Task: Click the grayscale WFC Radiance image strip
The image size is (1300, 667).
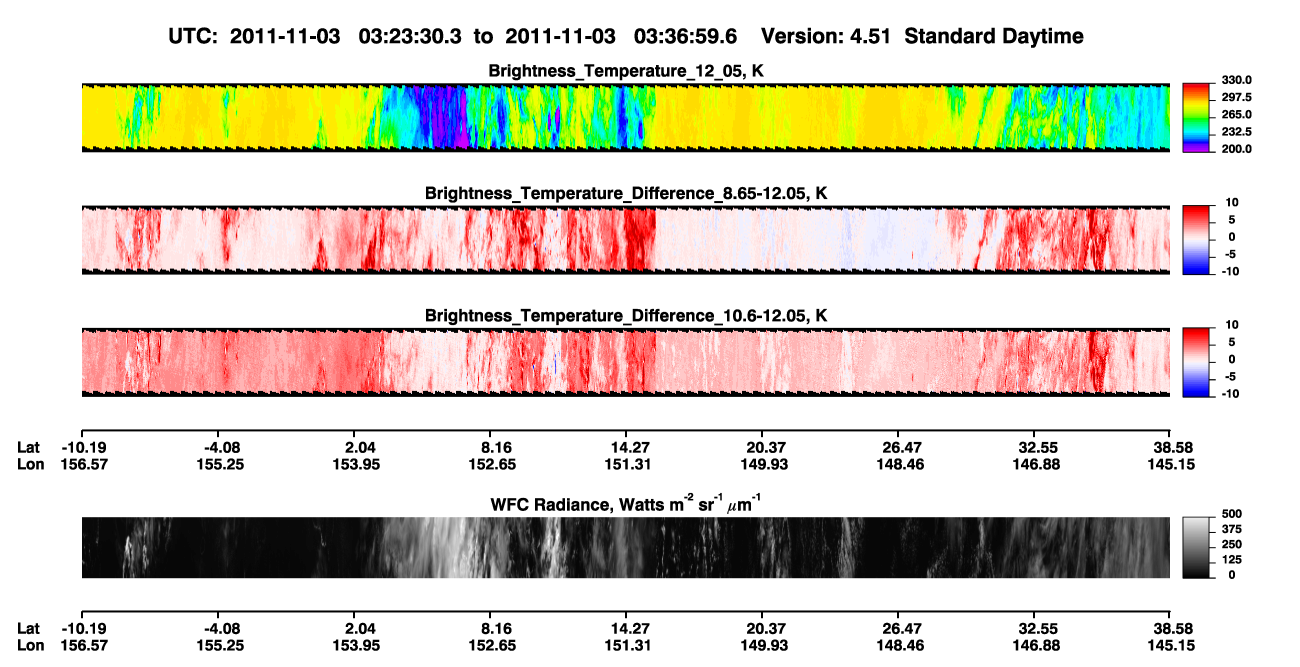Action: pos(625,547)
